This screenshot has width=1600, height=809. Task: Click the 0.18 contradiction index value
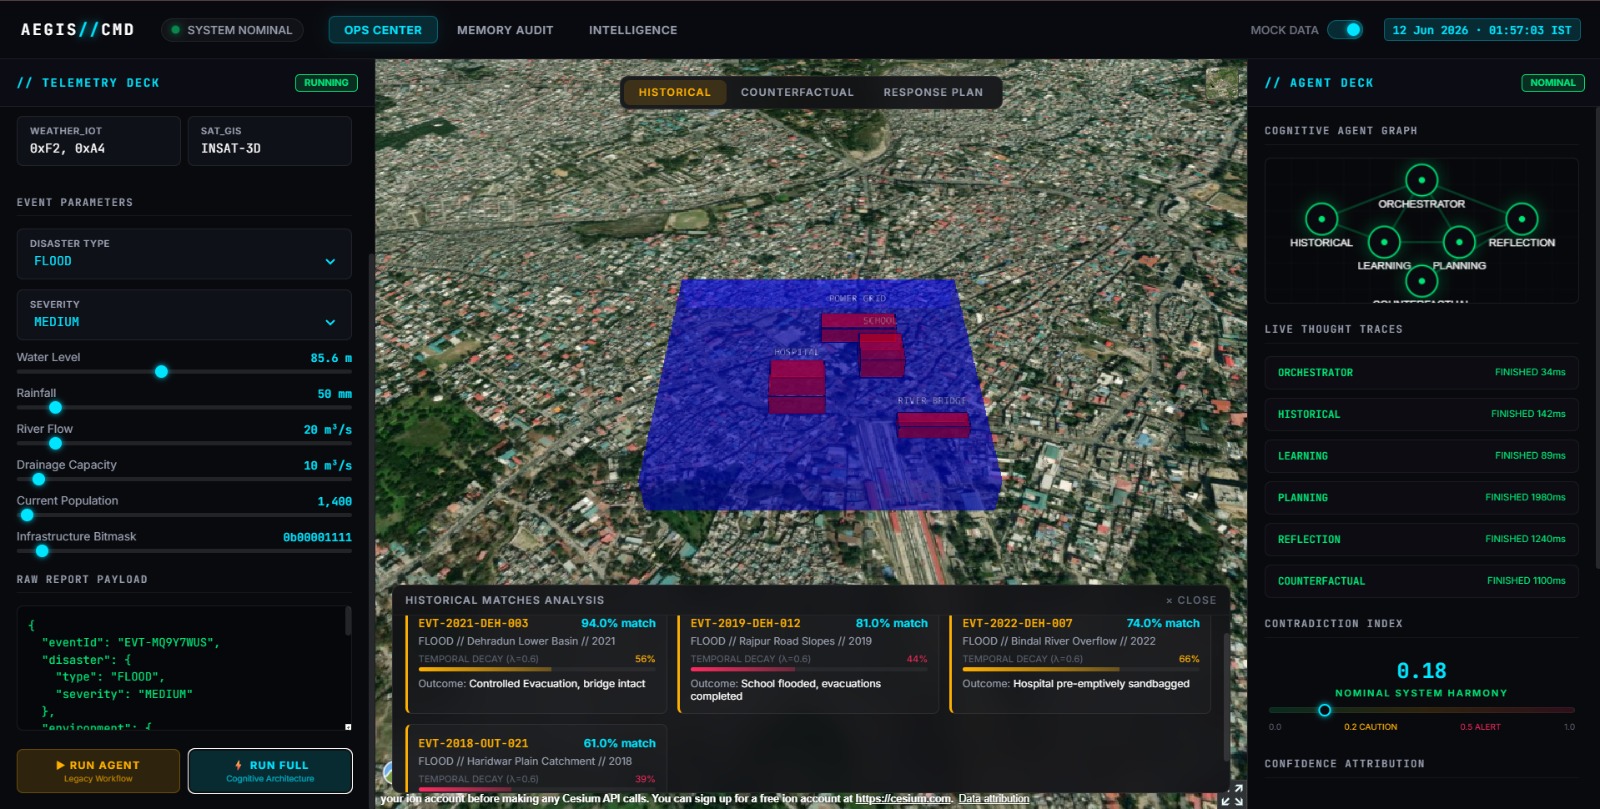(x=1421, y=671)
